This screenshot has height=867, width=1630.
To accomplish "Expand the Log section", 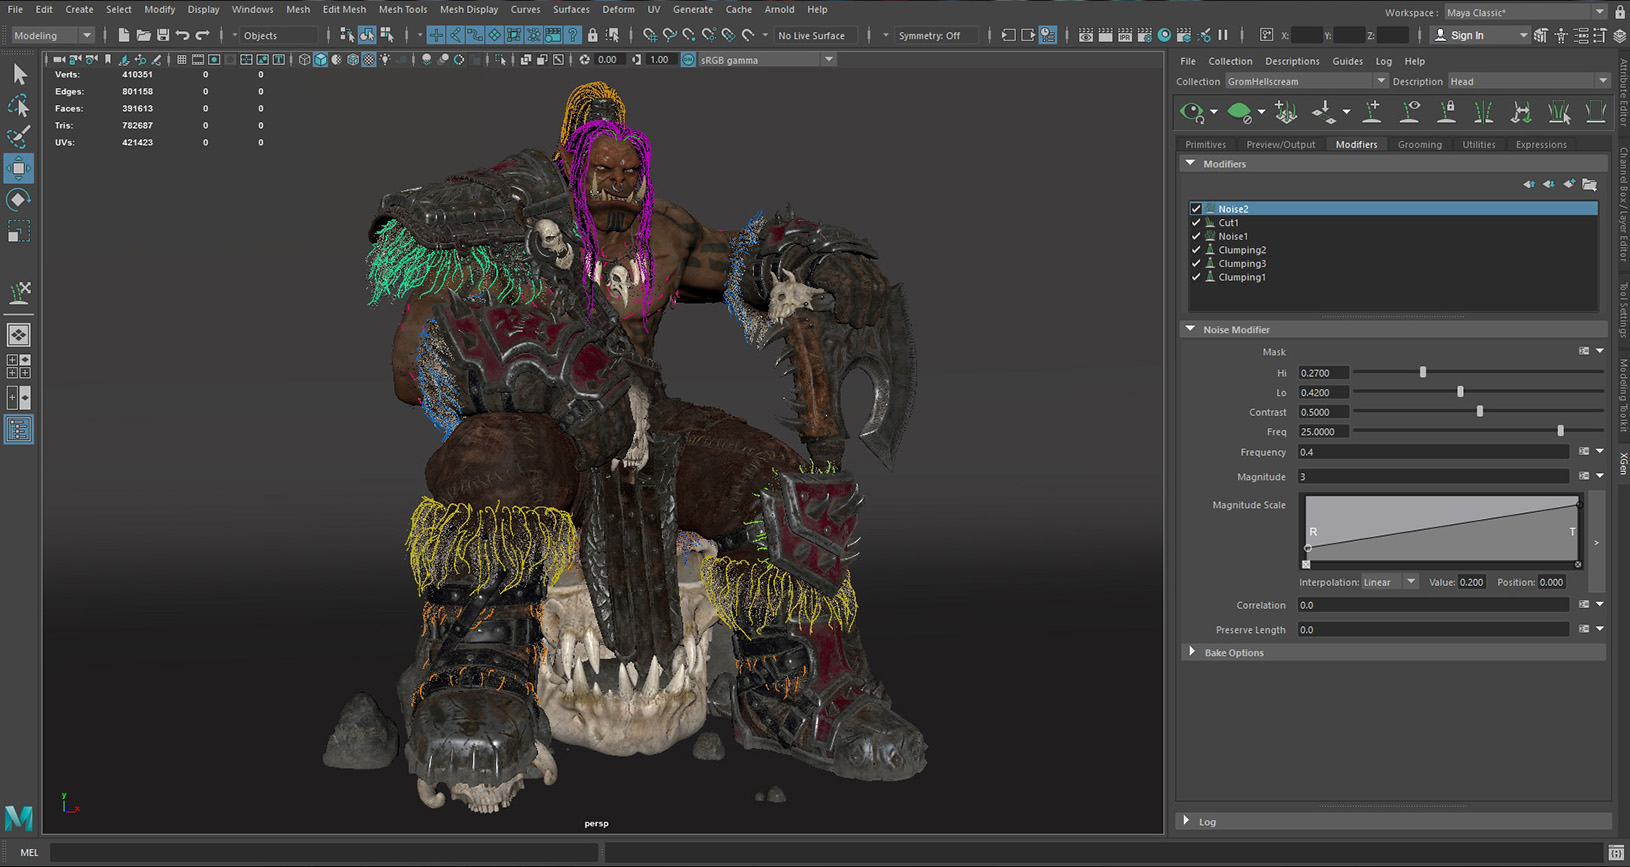I will coord(1186,821).
